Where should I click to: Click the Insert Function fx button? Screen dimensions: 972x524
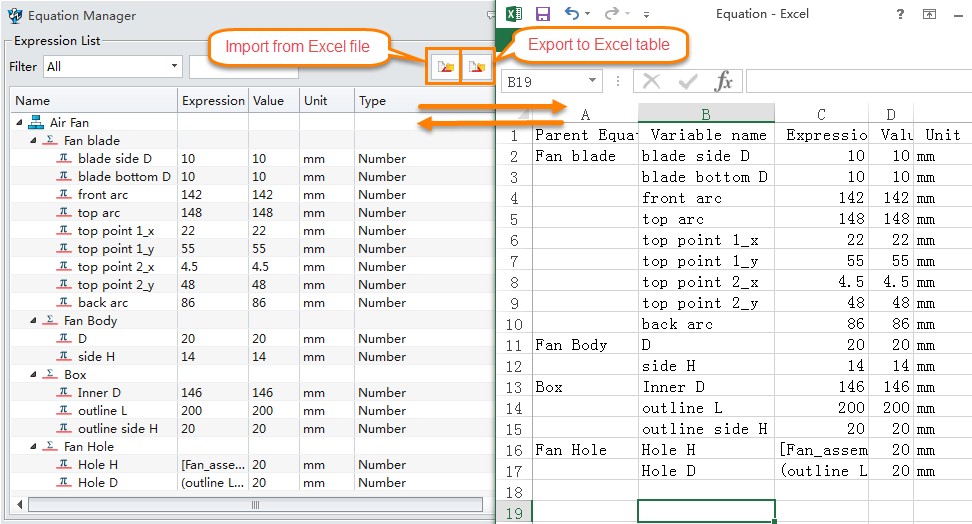coord(723,81)
